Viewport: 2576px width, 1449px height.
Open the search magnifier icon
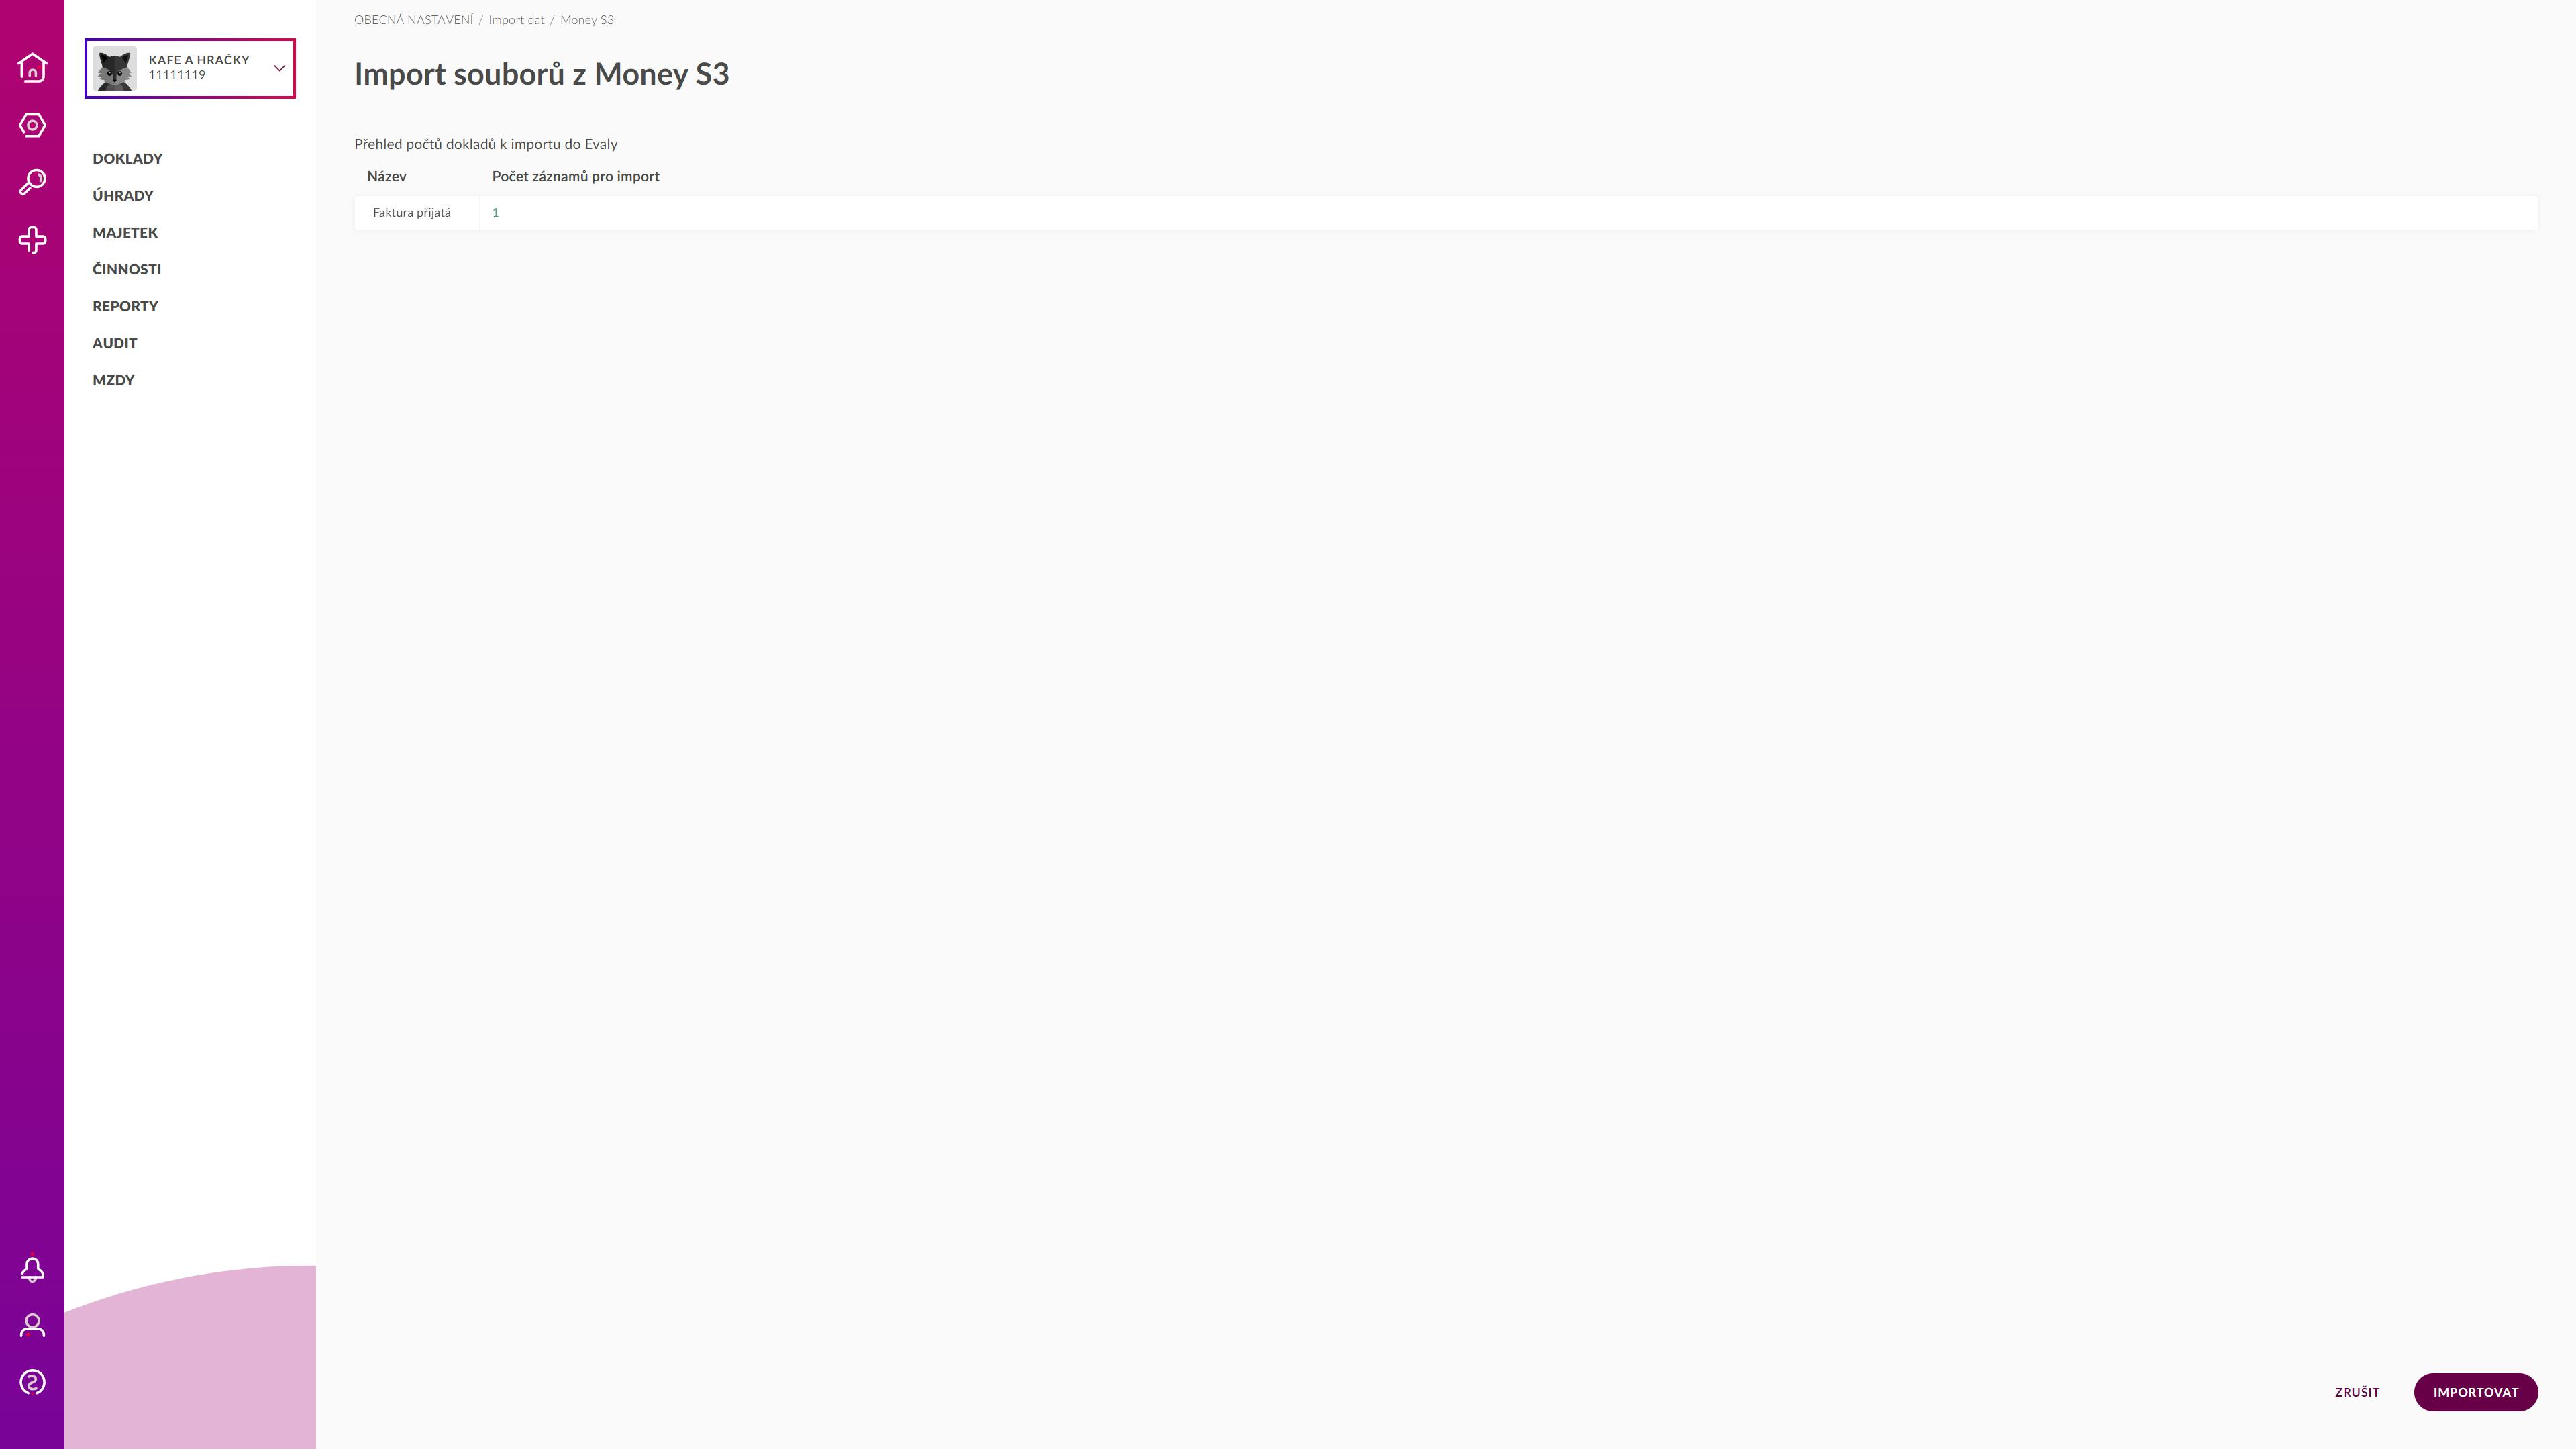click(32, 182)
